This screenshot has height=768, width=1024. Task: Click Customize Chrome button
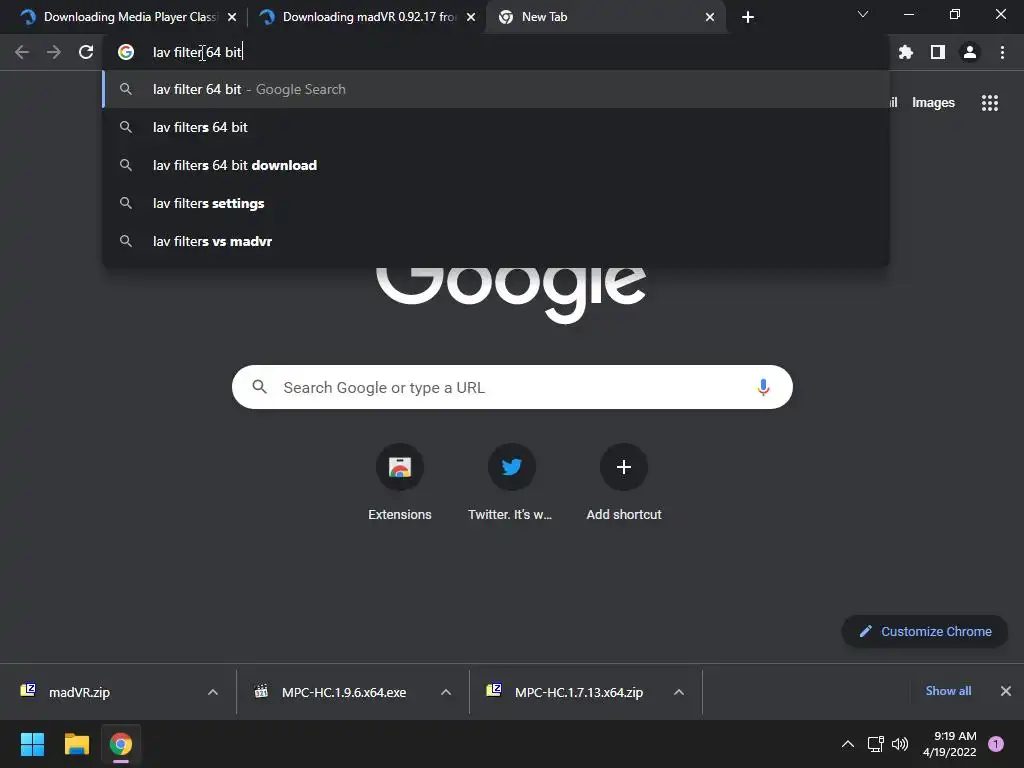[925, 632]
